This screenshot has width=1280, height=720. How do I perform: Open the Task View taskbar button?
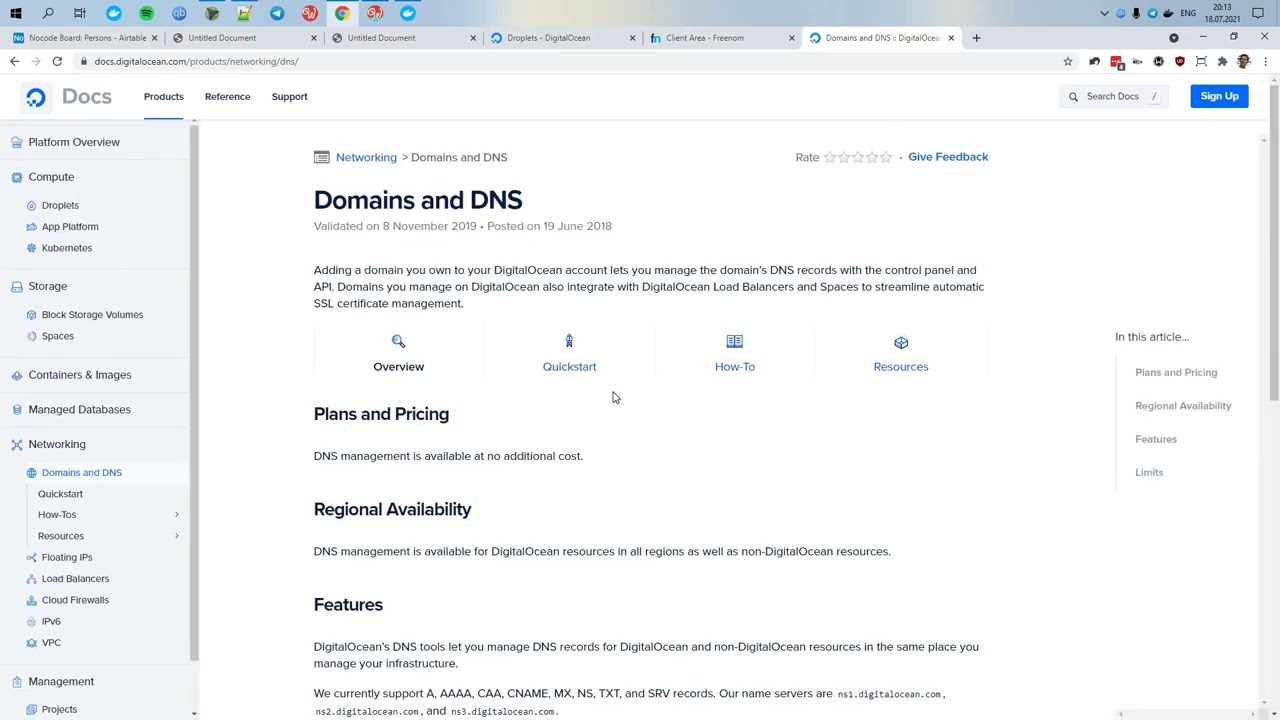(80, 13)
